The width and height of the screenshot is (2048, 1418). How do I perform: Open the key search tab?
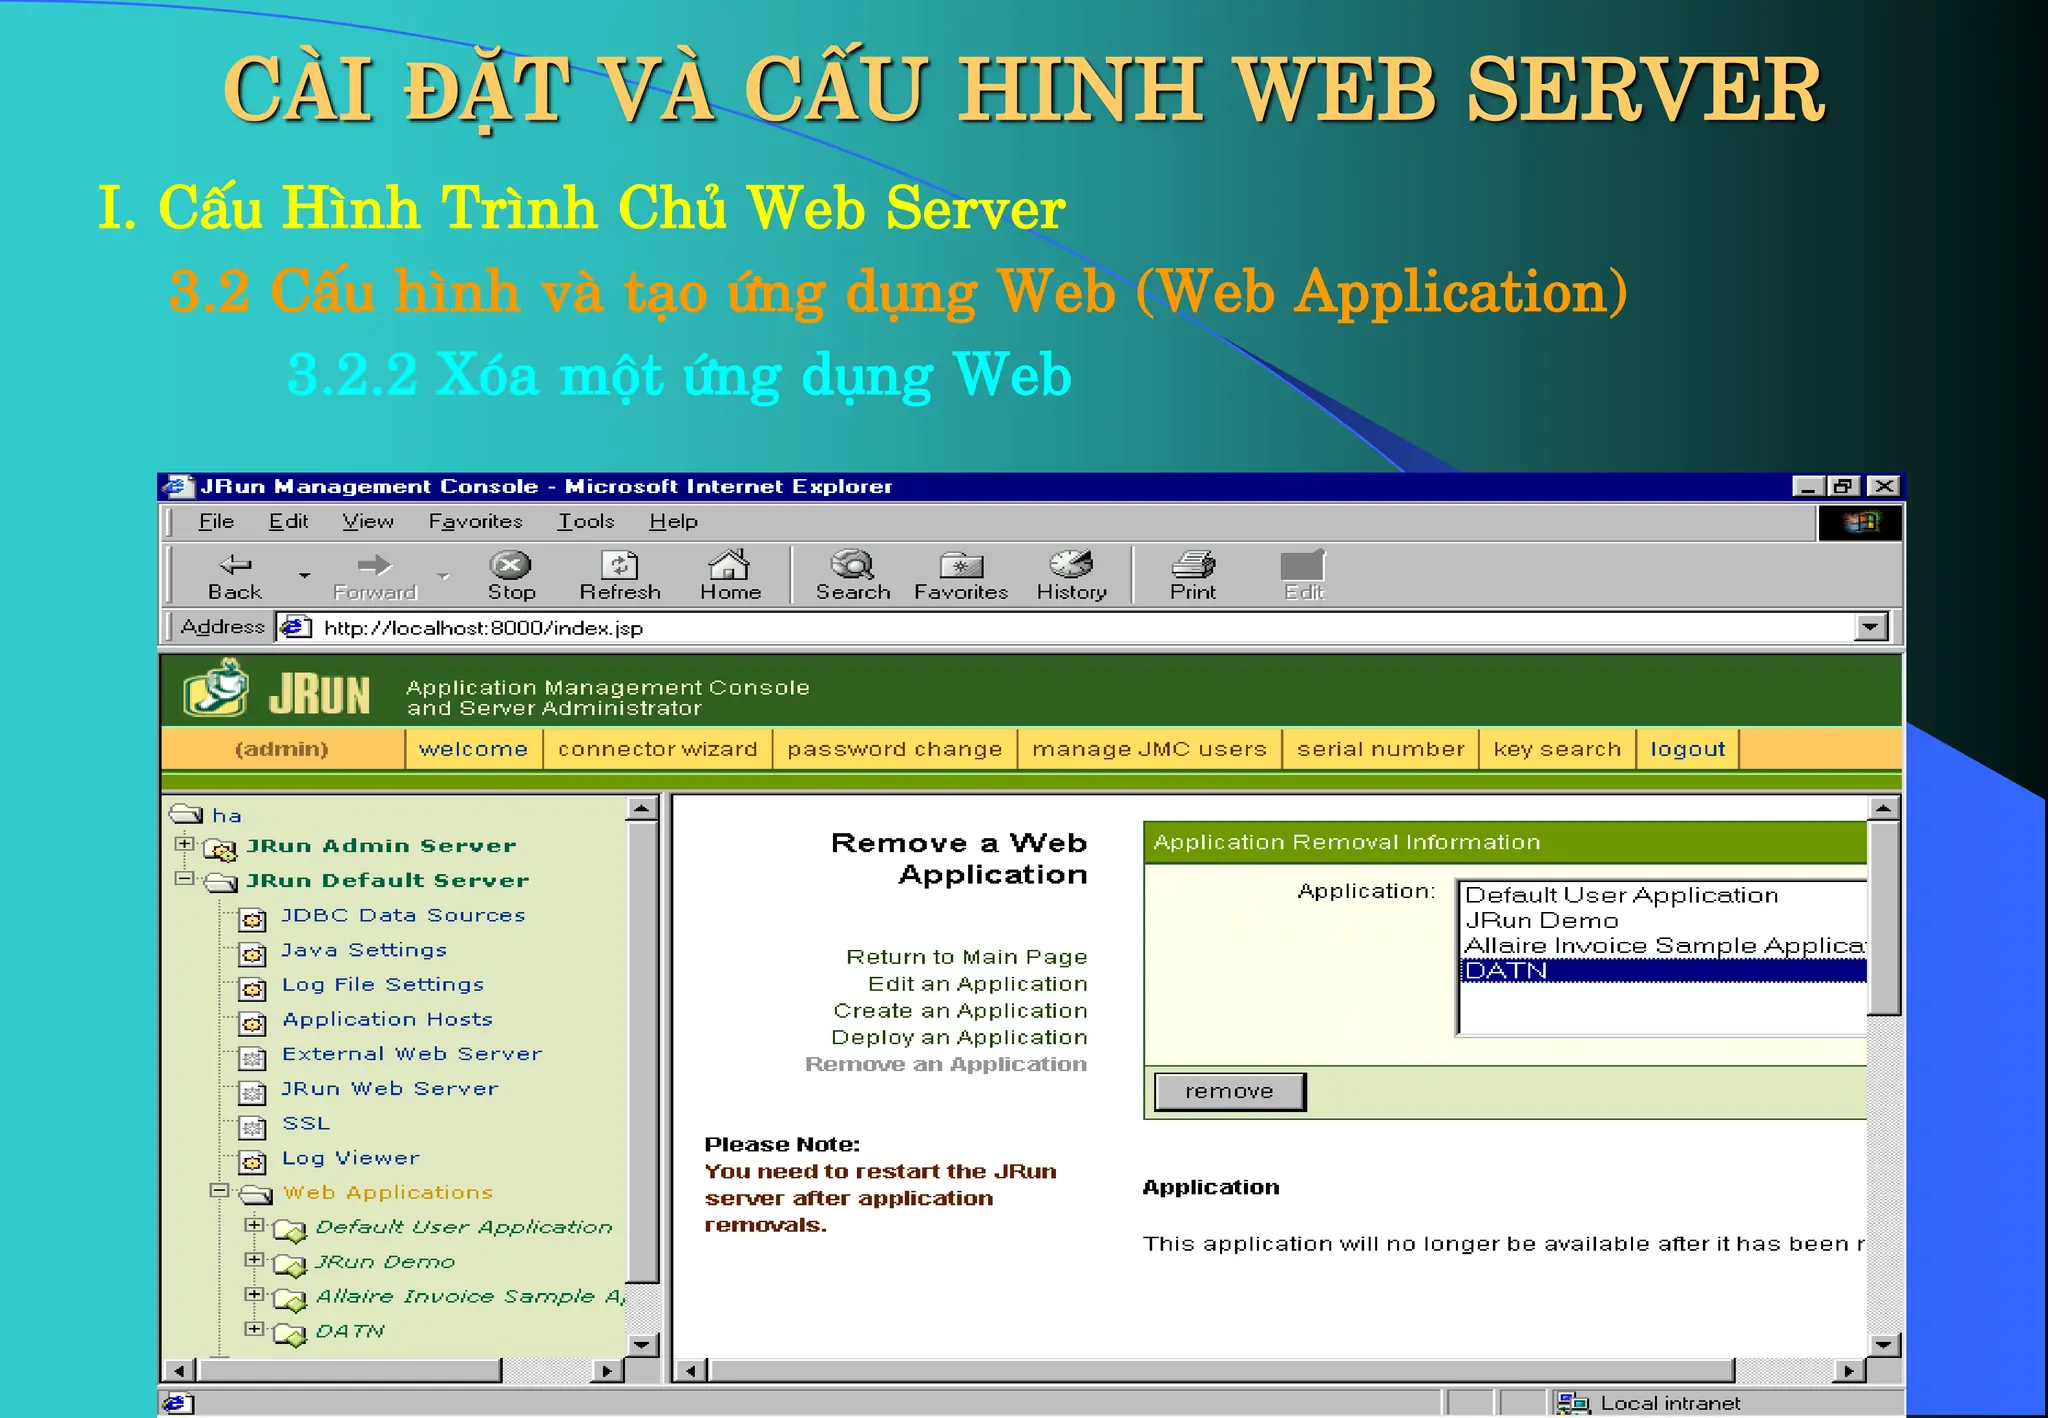click(1557, 749)
